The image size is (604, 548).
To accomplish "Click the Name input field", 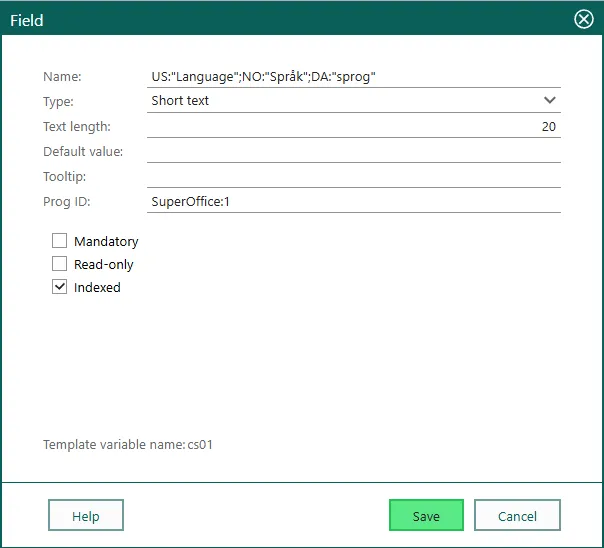I will tap(353, 76).
